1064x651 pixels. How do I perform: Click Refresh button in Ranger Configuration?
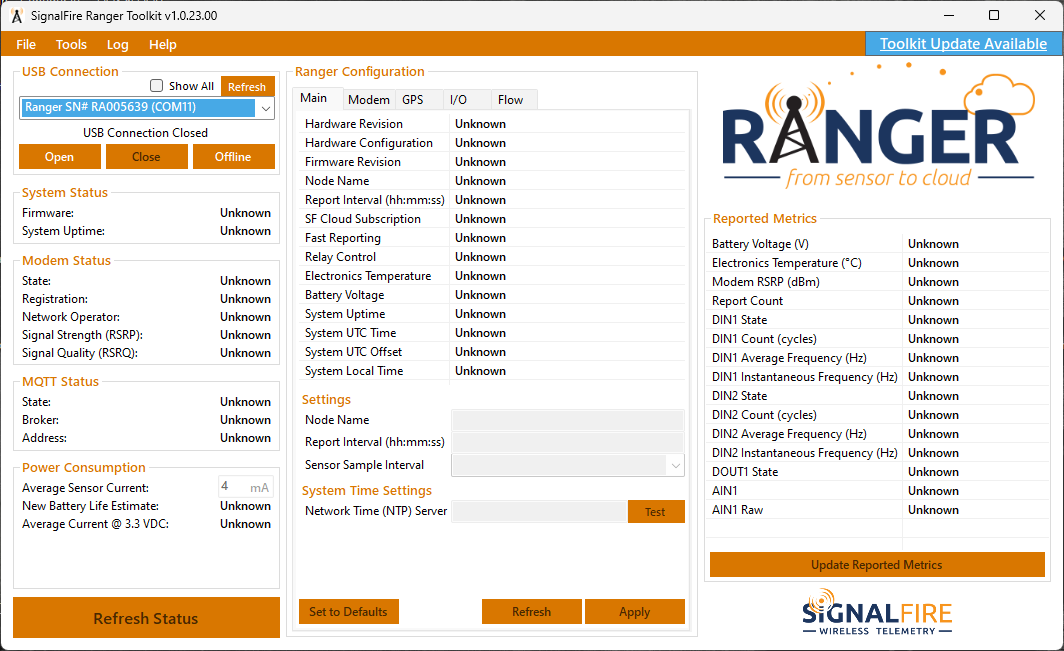click(531, 612)
